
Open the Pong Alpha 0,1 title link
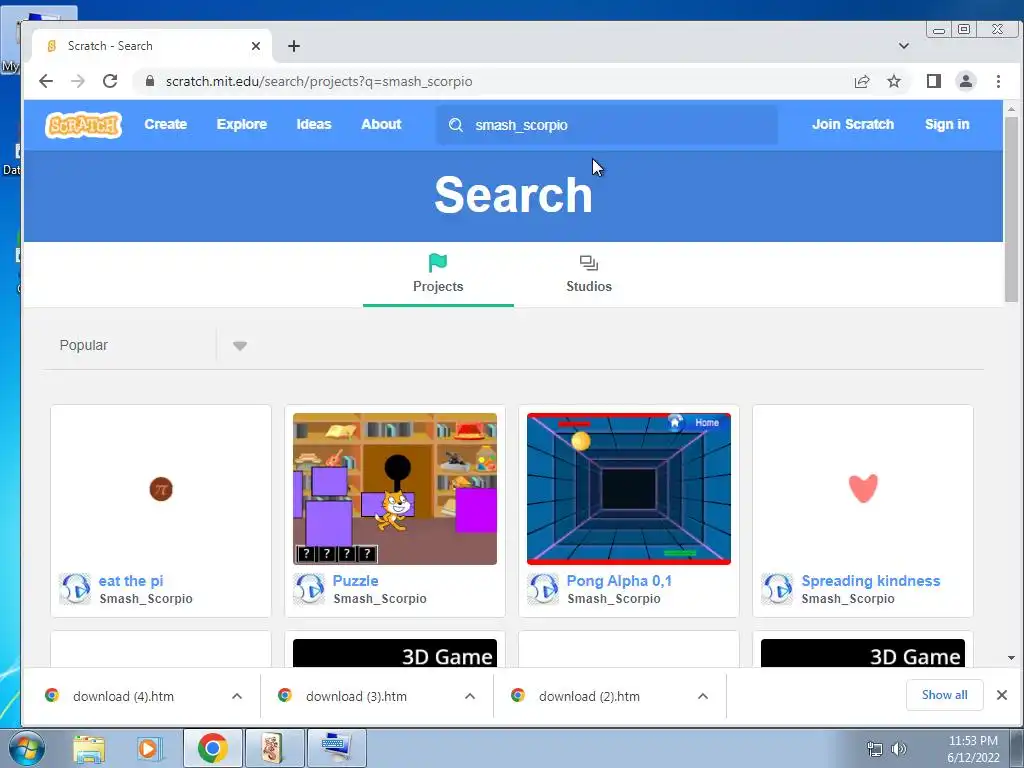click(619, 581)
